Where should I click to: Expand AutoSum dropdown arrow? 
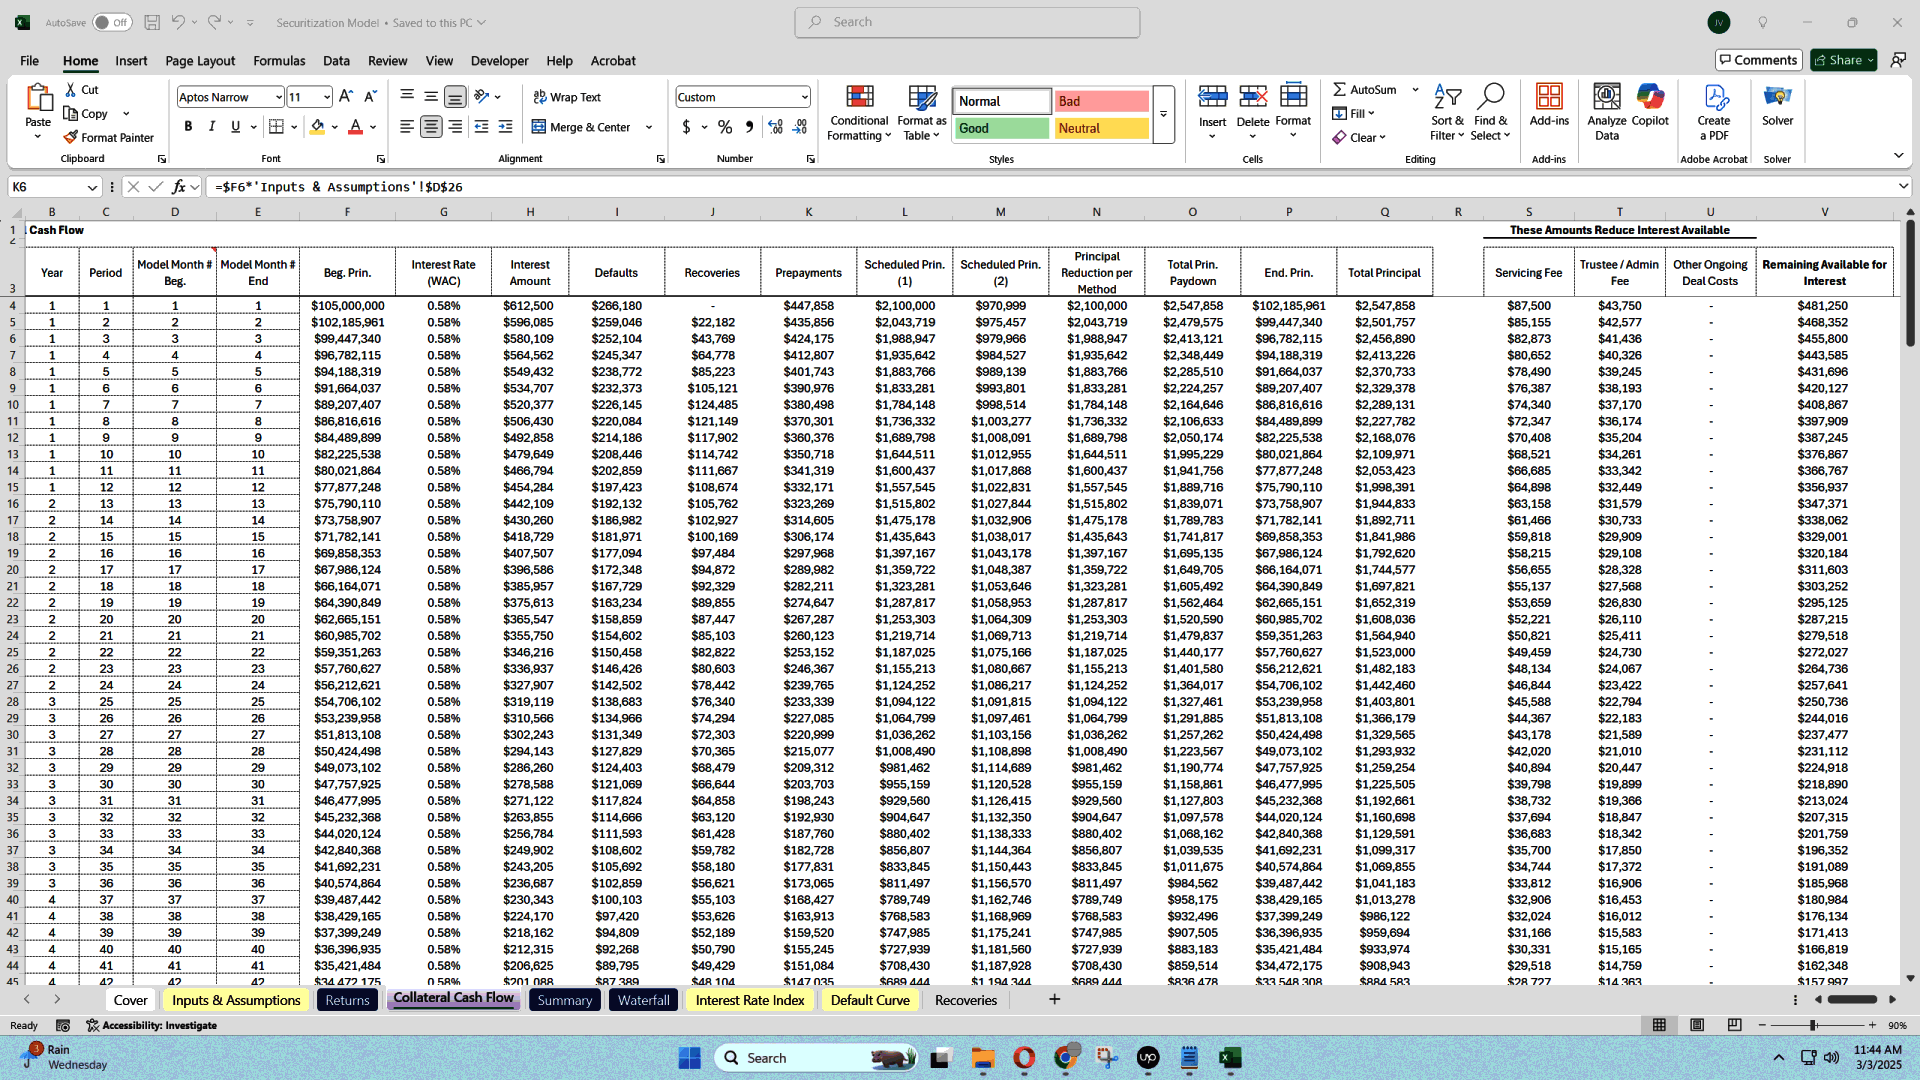coord(1415,89)
